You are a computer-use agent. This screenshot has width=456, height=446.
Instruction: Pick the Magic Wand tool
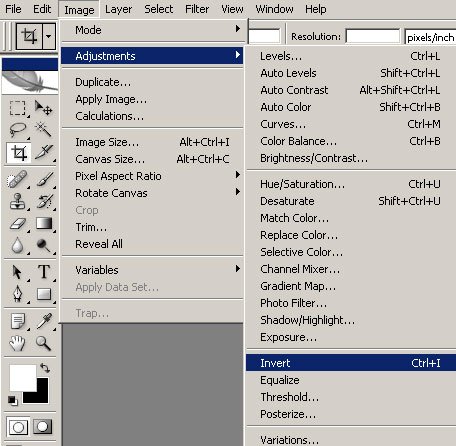click(43, 130)
